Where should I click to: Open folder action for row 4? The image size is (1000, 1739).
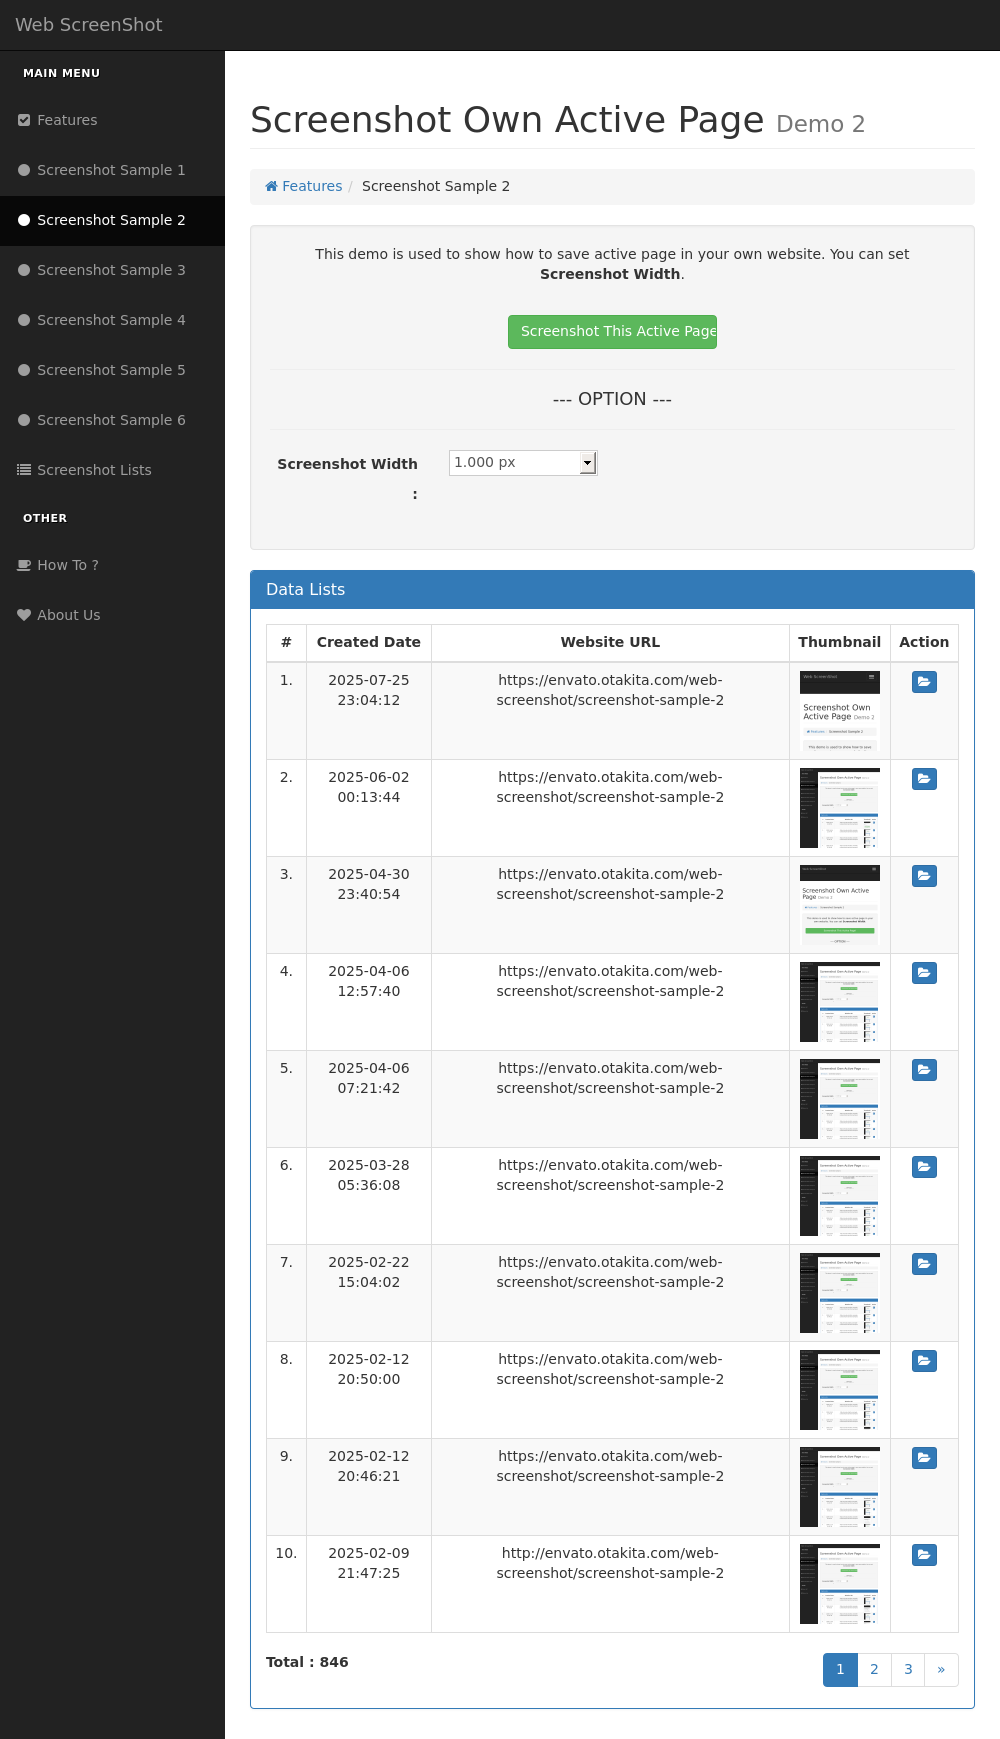point(924,973)
